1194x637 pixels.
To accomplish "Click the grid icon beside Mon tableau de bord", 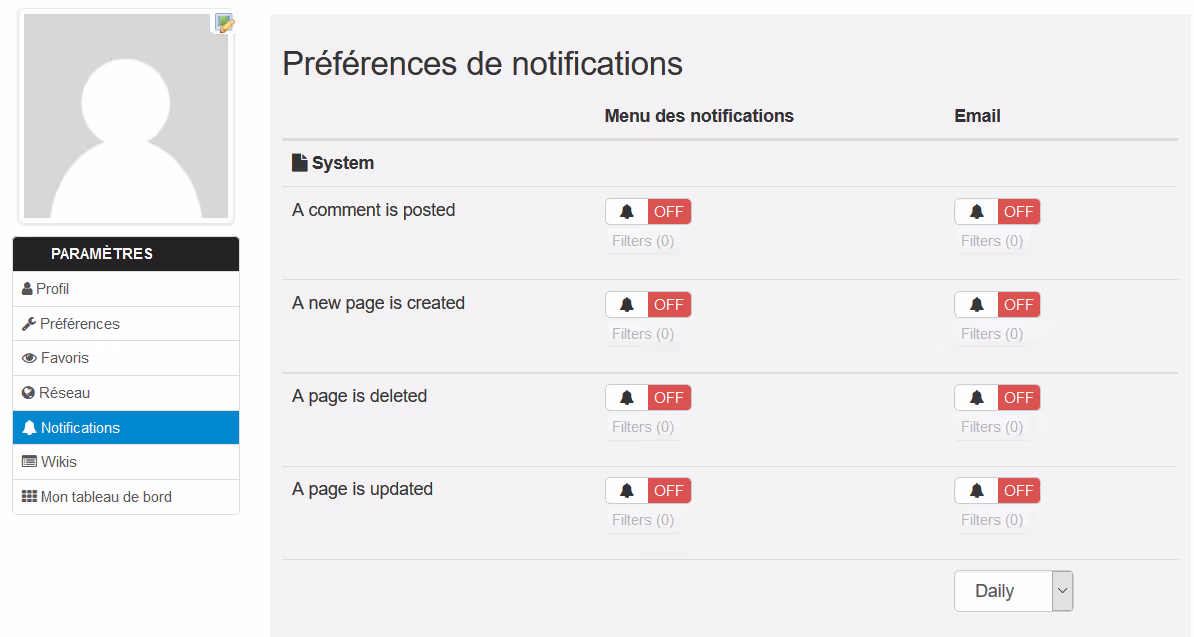I will point(29,497).
